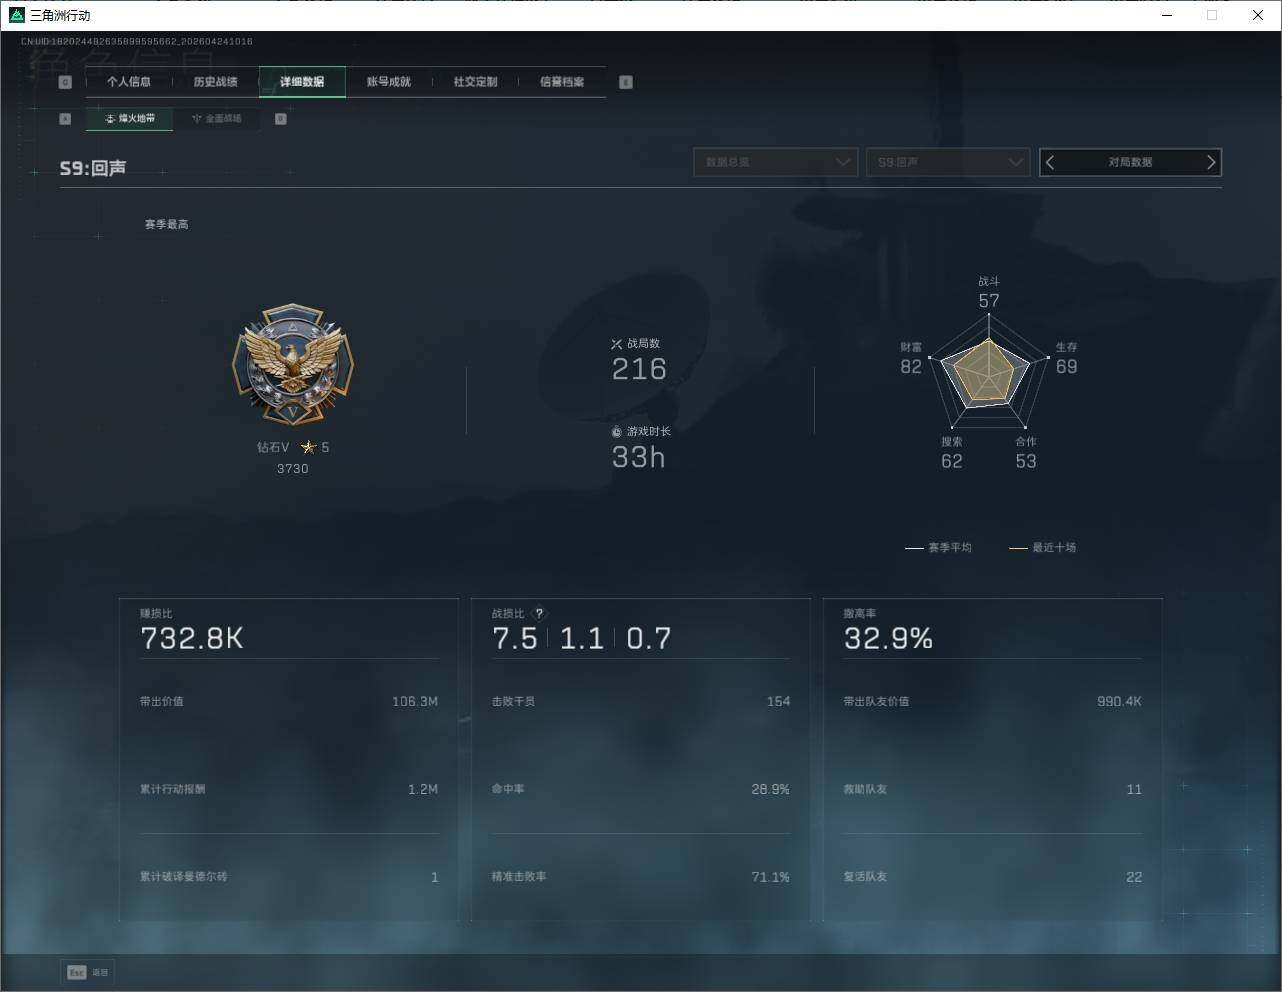The width and height of the screenshot is (1282, 992).
Task: Click the crossed-swords icon beside 战局数
Action: [617, 344]
